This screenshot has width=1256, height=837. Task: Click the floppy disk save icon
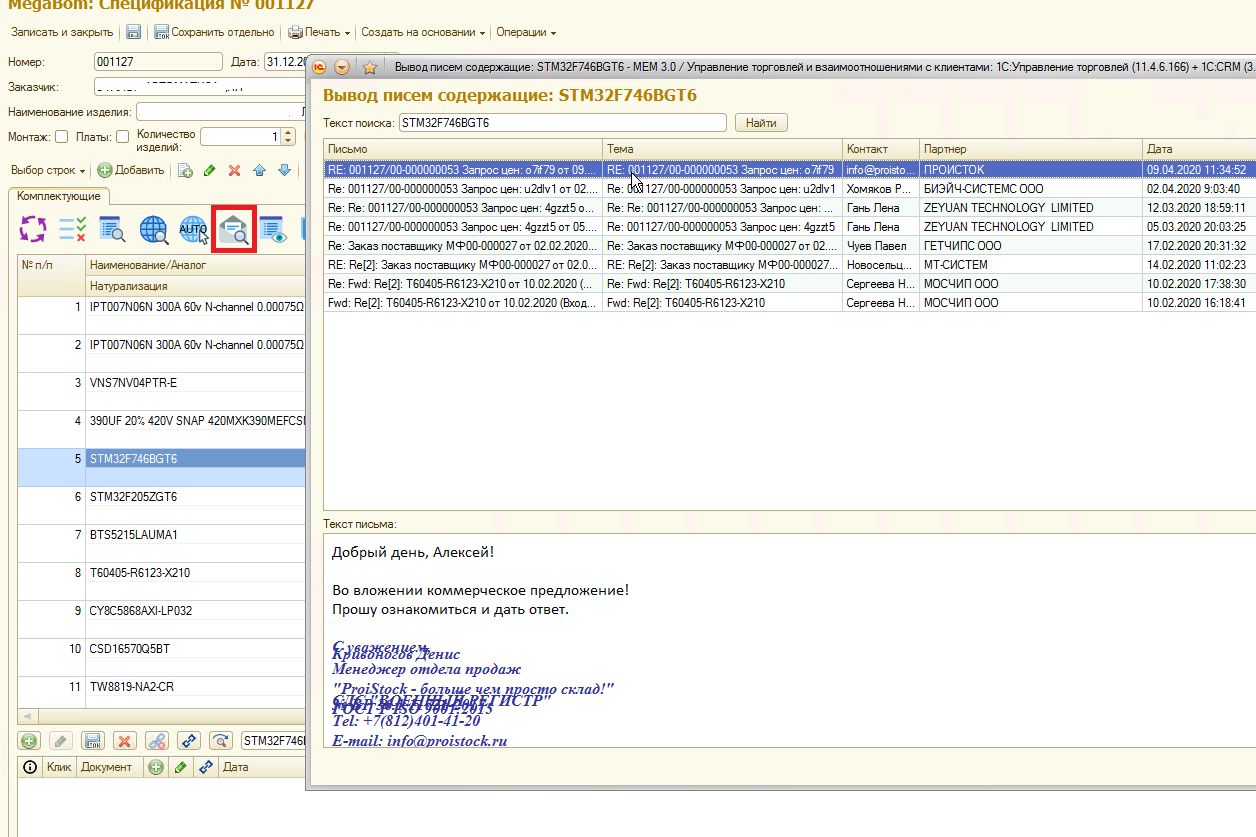click(x=133, y=32)
